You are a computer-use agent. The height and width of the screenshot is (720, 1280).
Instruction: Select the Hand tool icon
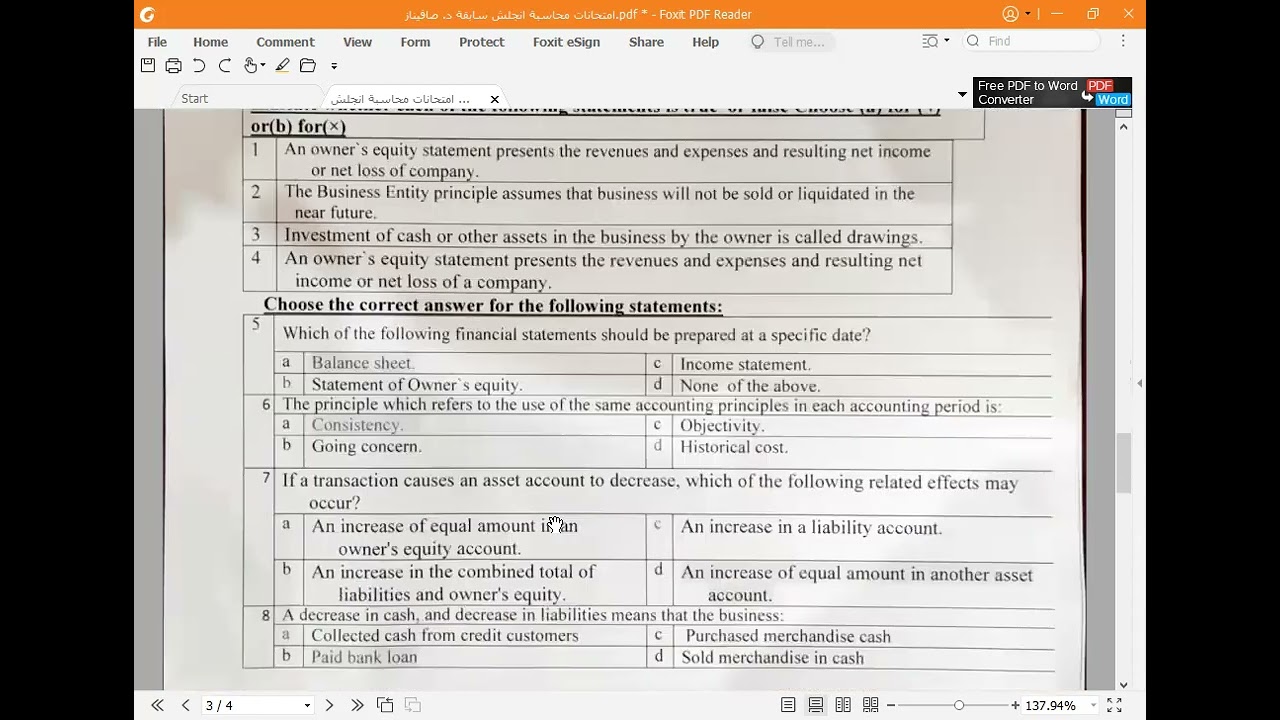[x=251, y=66]
